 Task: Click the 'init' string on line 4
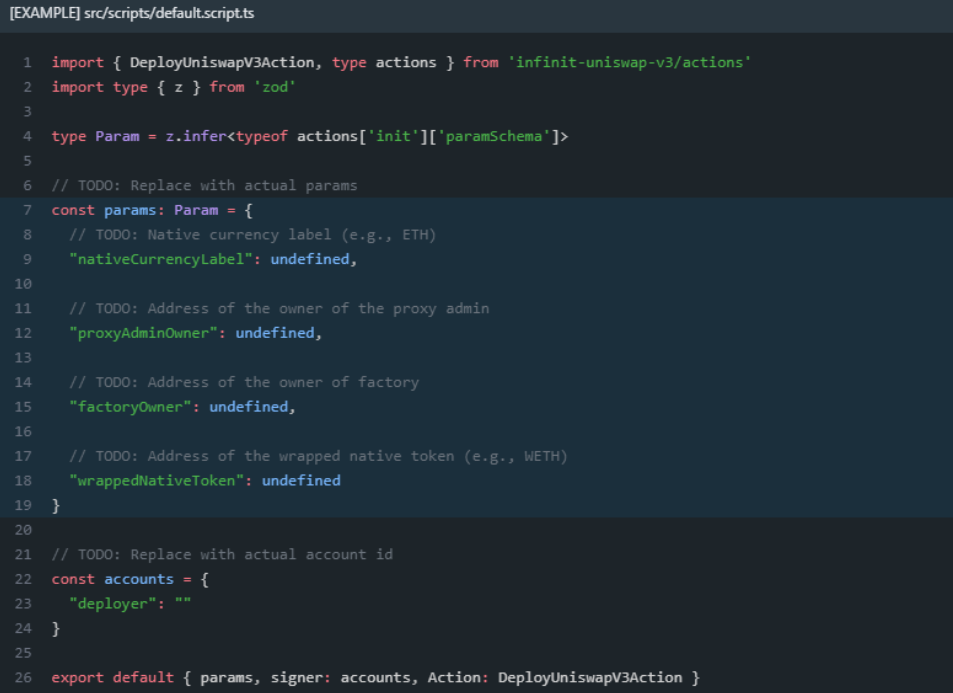(x=393, y=136)
